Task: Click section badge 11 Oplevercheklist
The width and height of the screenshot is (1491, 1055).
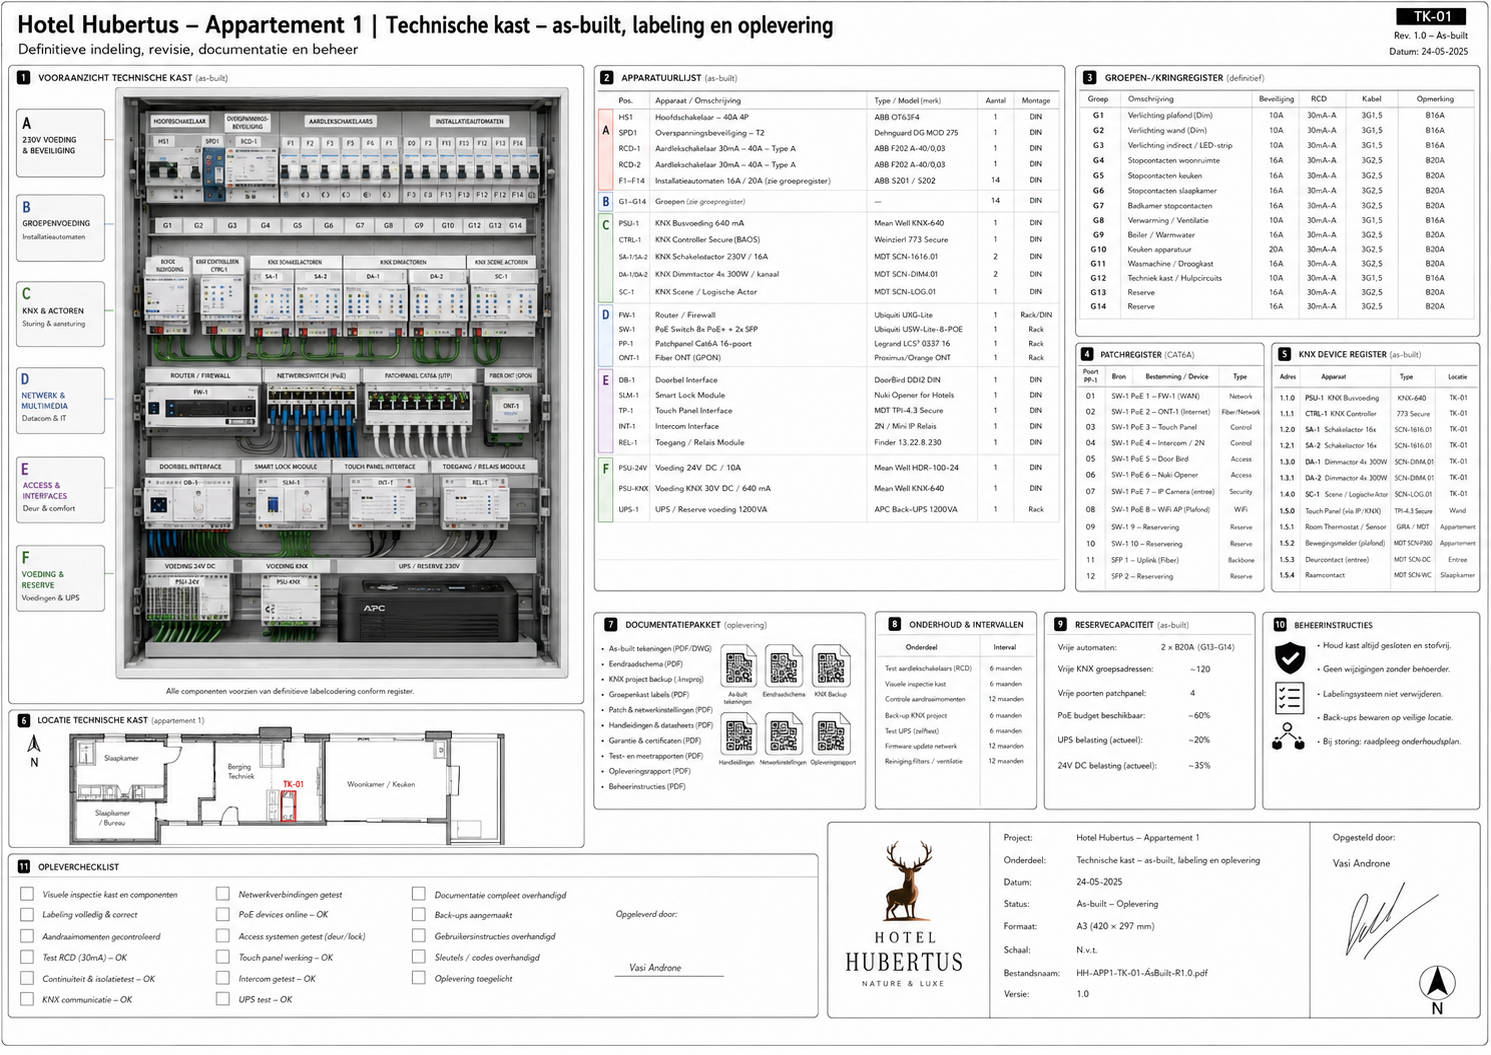Action: (x=23, y=867)
